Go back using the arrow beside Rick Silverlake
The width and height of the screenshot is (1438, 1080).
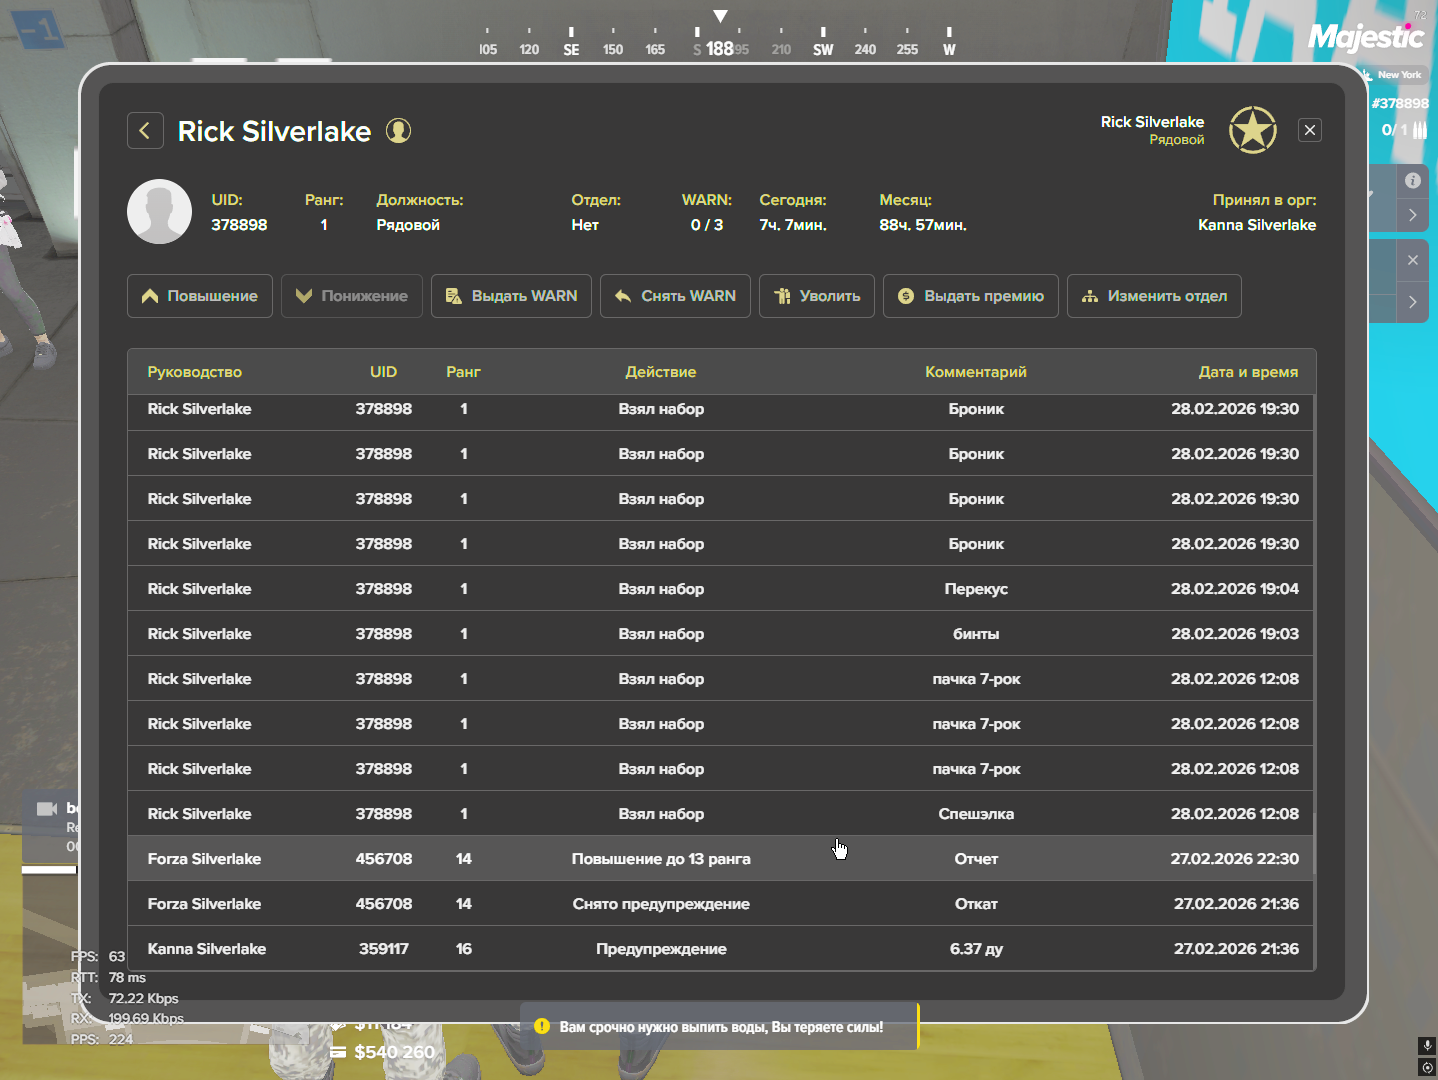click(145, 131)
